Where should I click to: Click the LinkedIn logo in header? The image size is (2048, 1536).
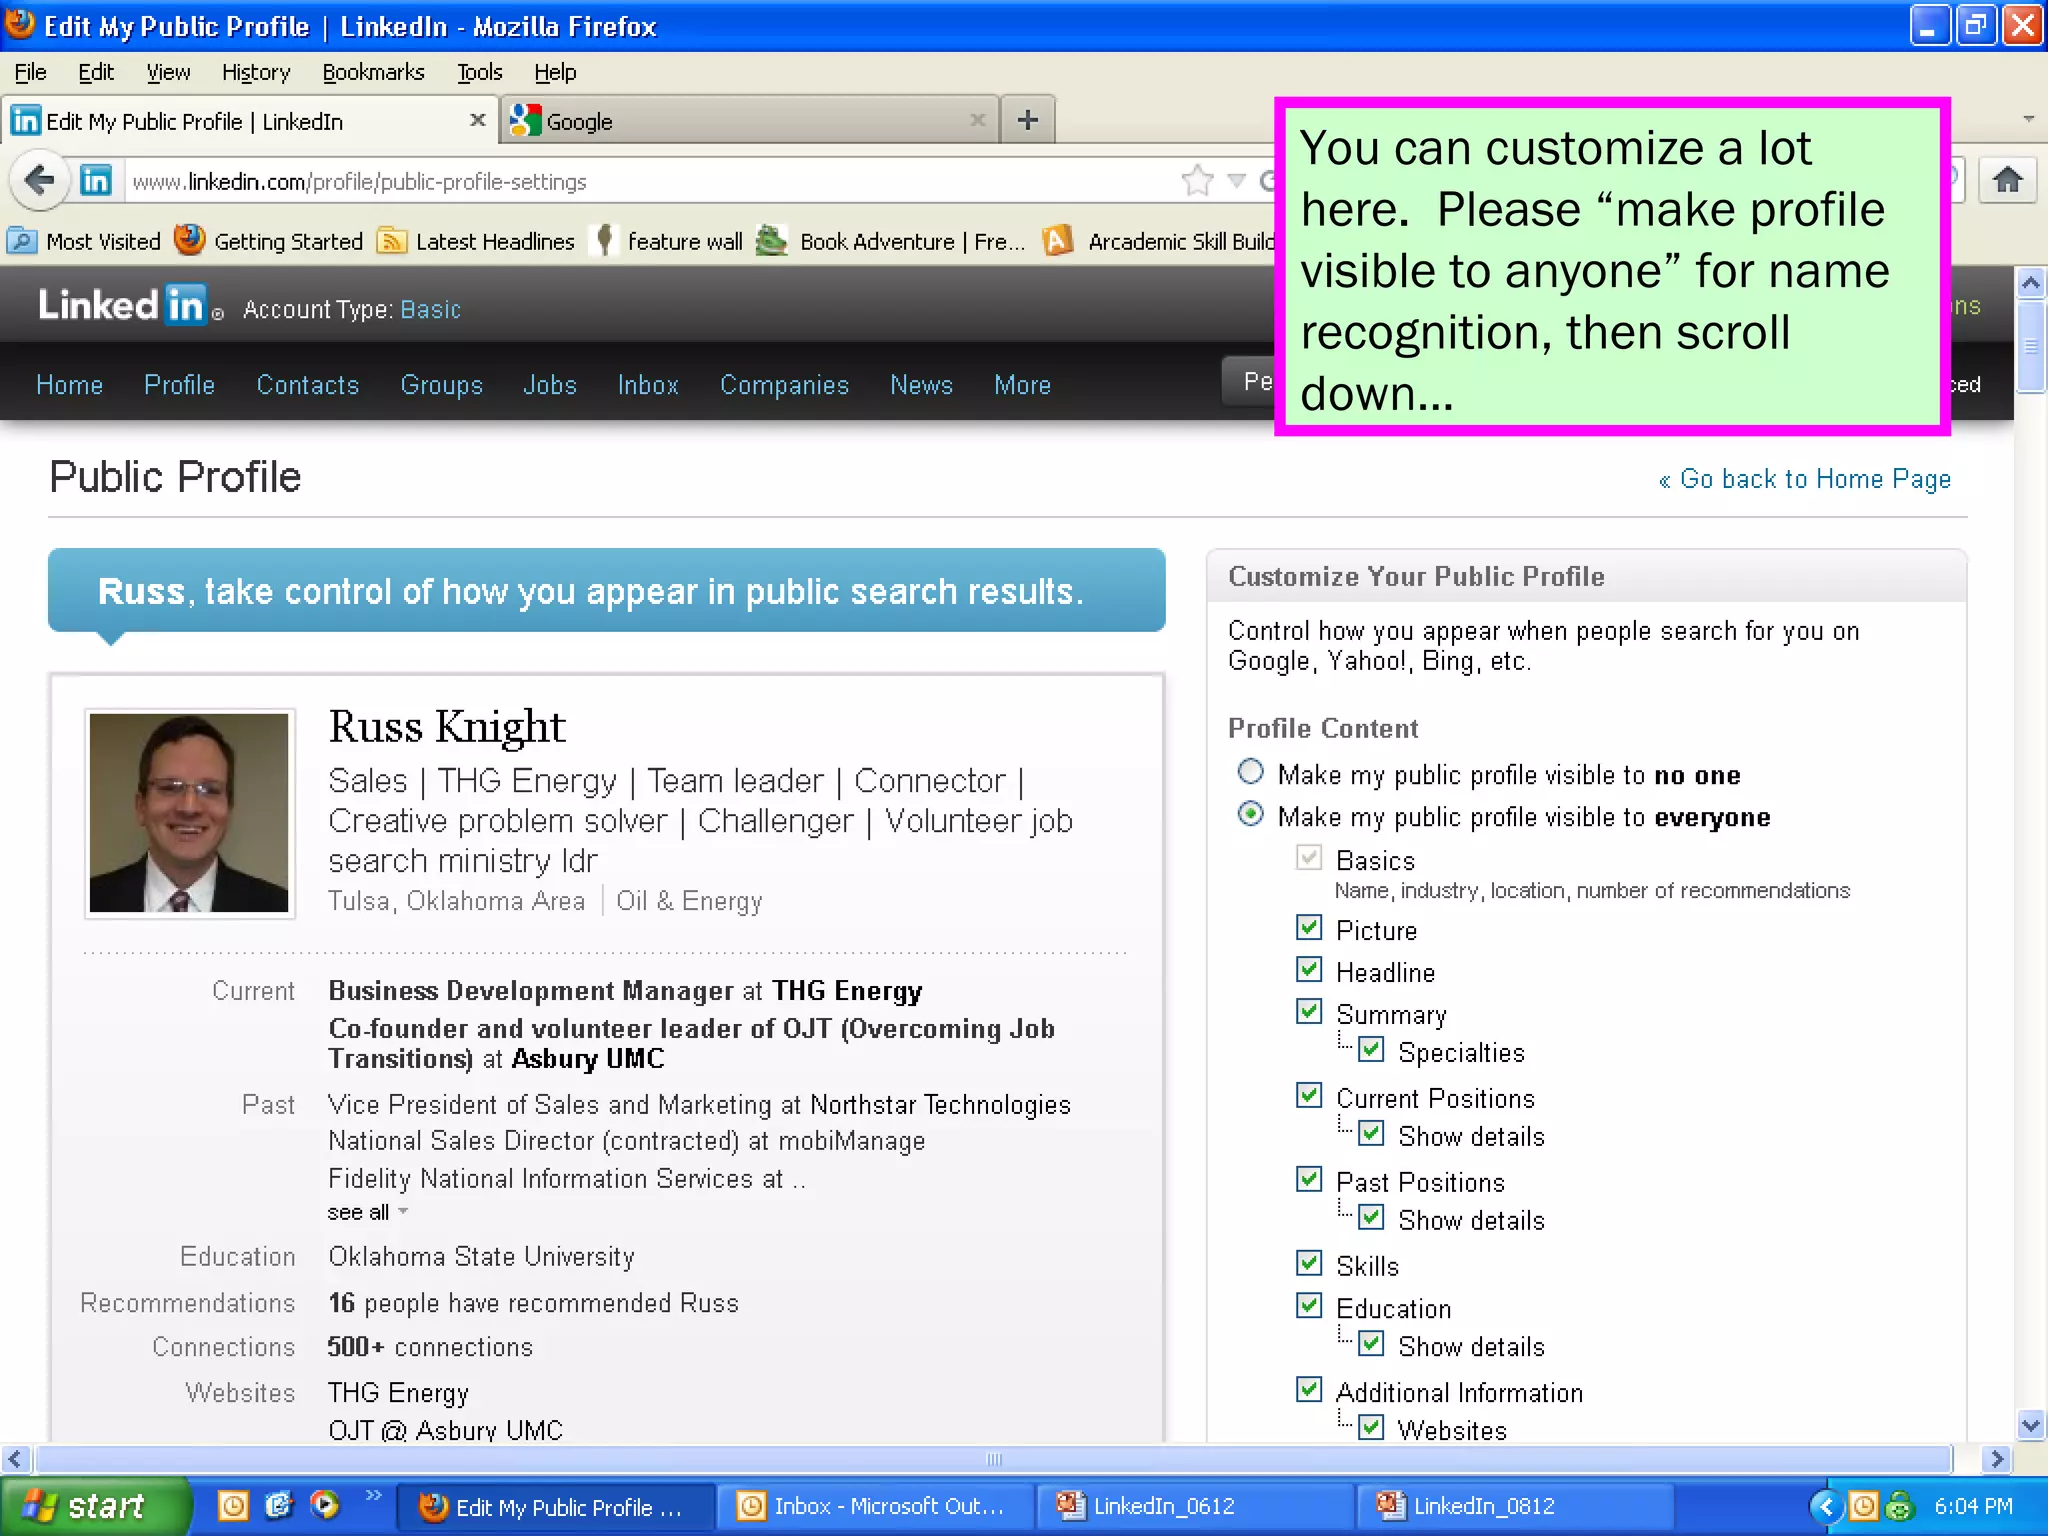point(130,305)
